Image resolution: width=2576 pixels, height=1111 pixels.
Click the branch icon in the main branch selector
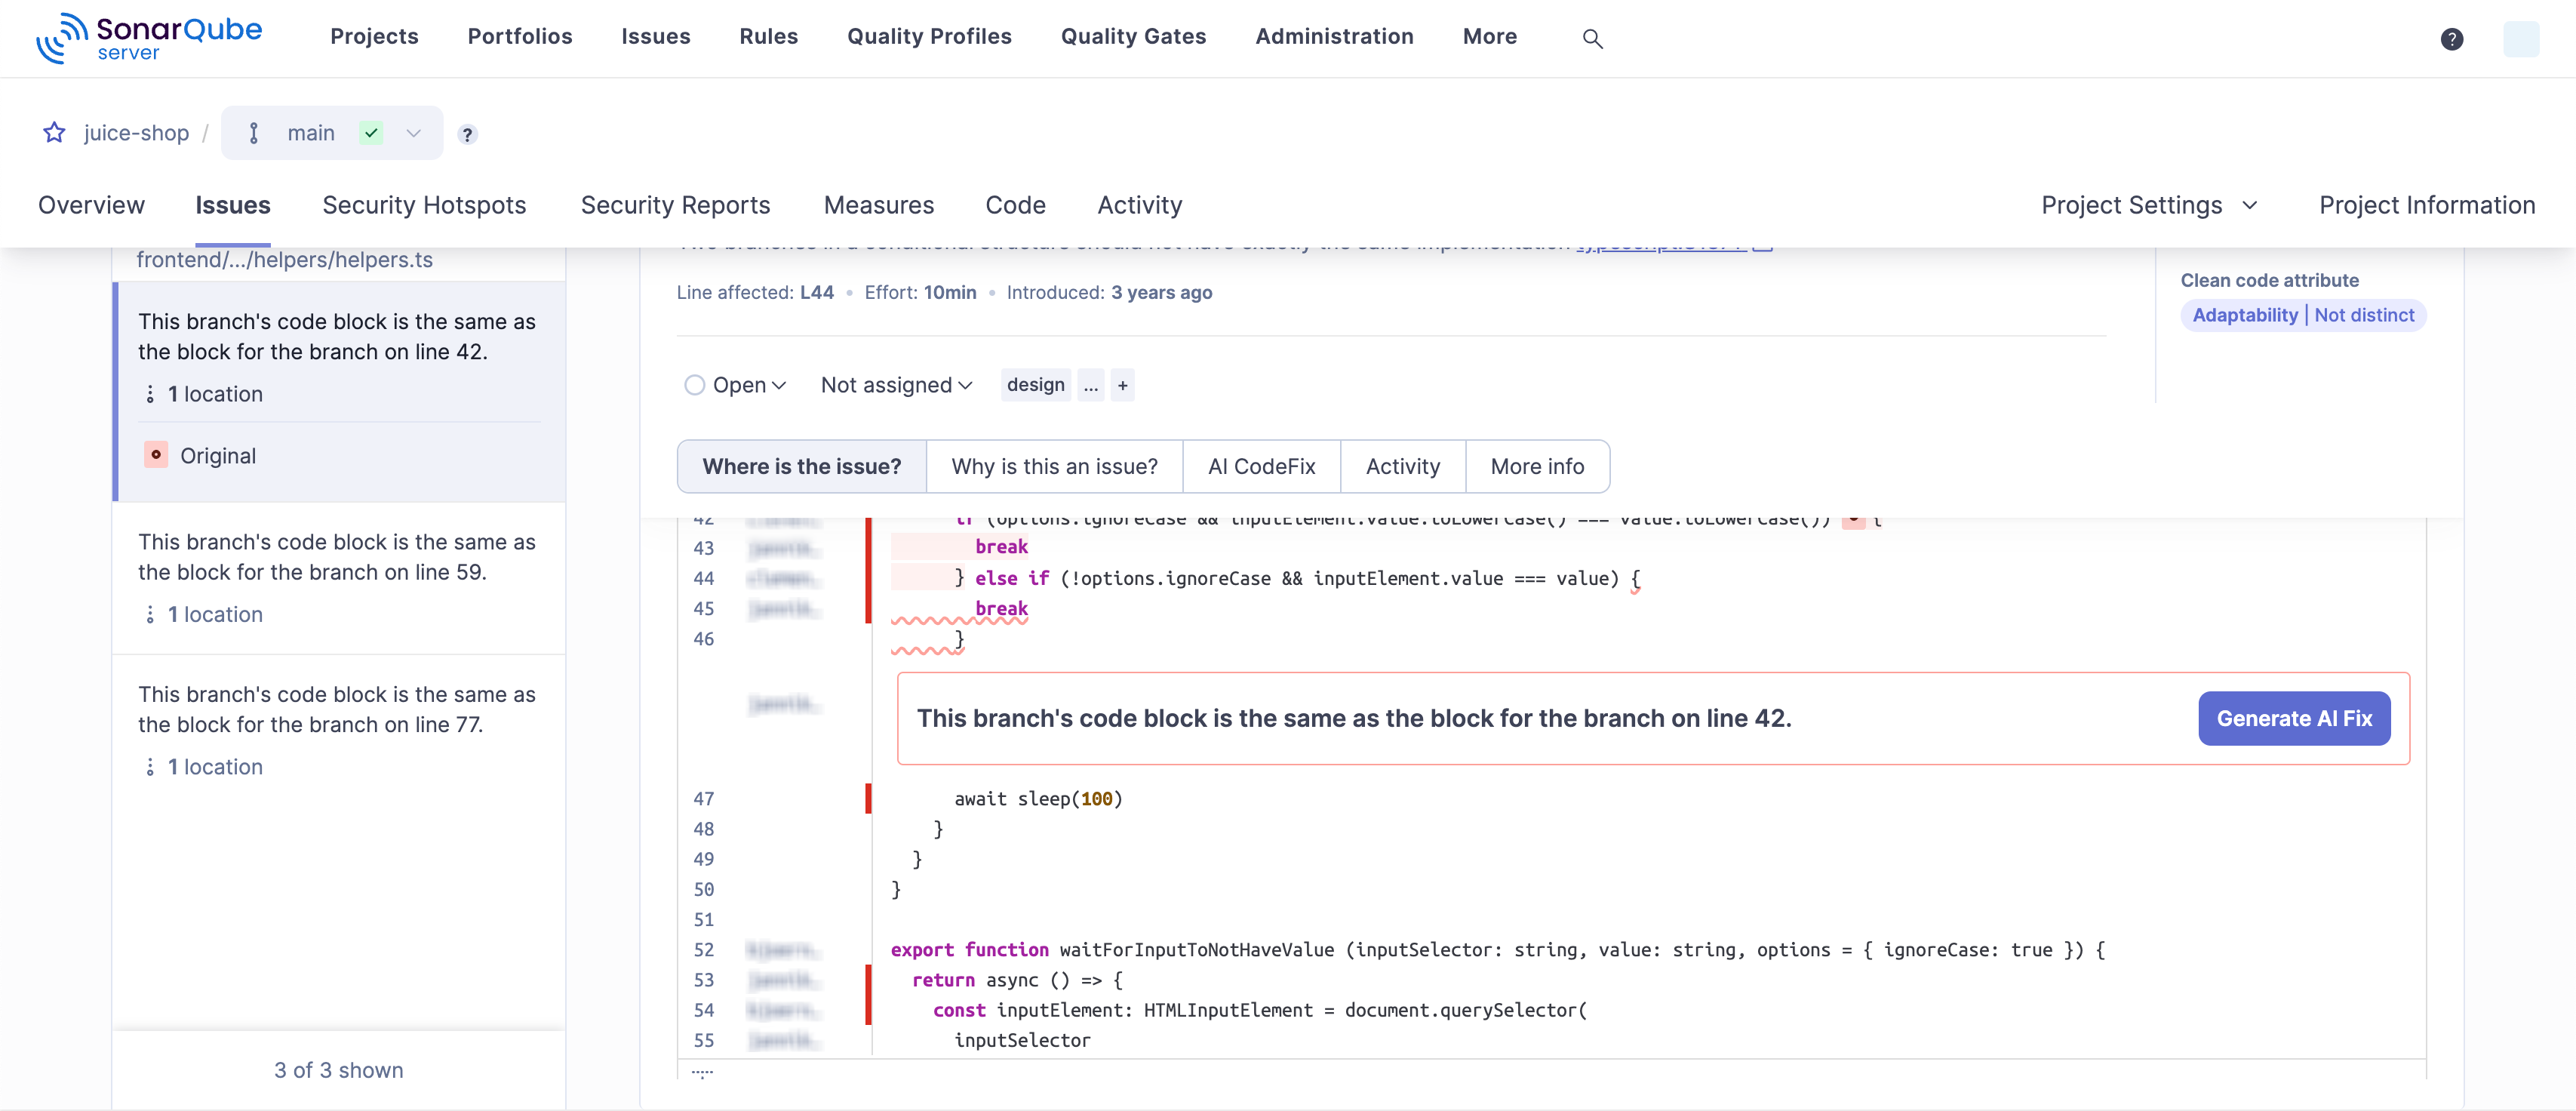pos(254,132)
